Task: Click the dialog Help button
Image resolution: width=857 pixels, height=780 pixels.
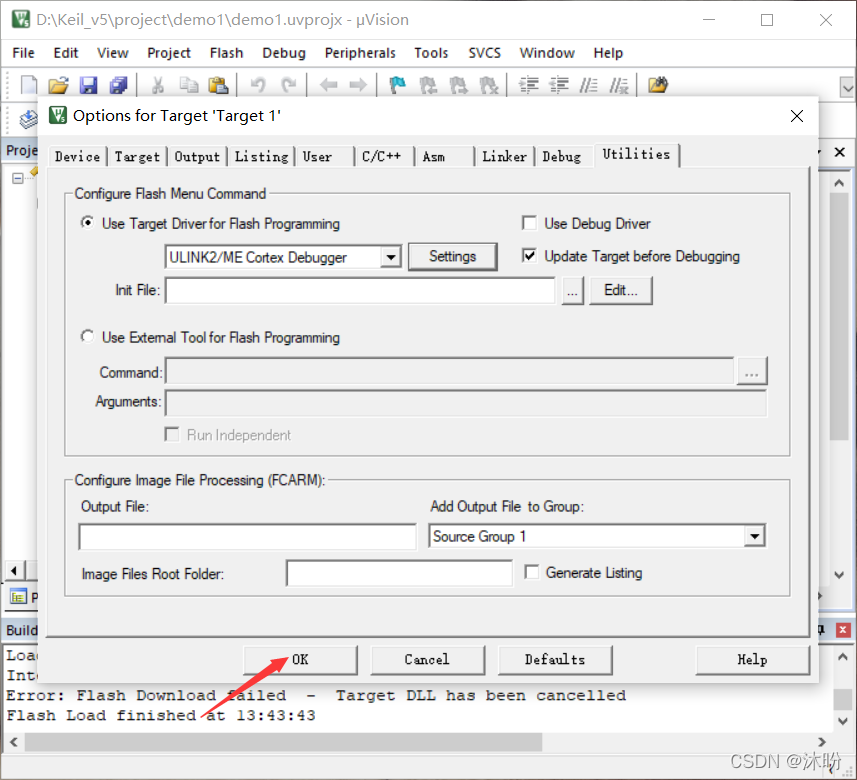Action: click(x=752, y=660)
